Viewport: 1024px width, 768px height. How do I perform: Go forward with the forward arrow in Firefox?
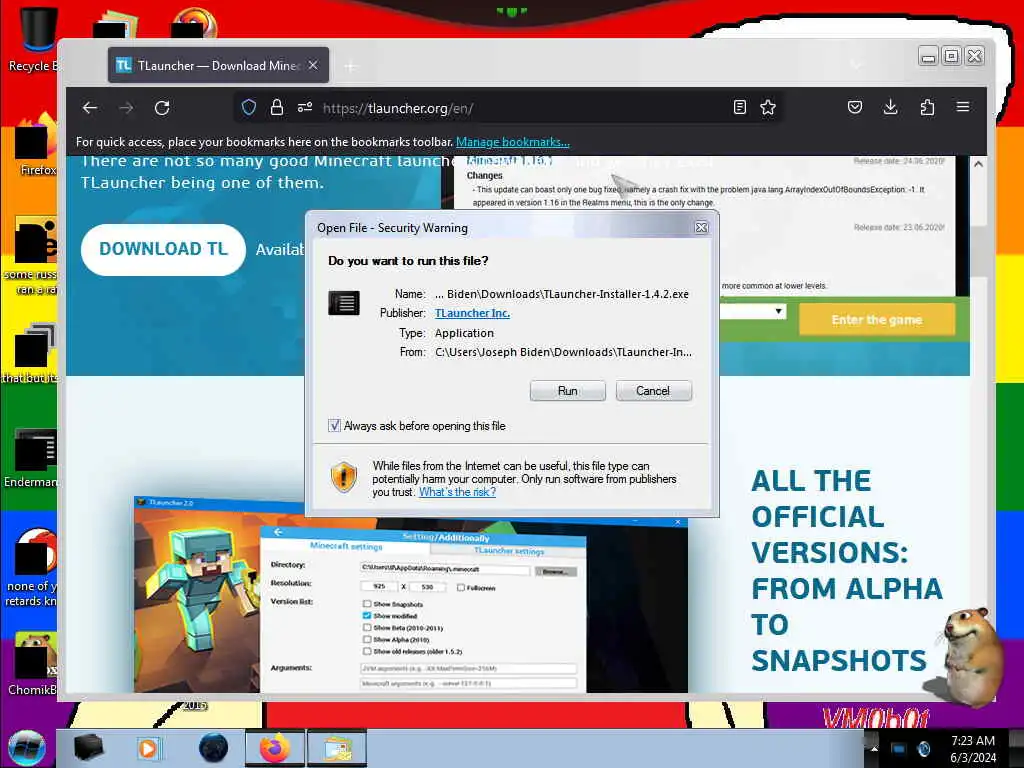pyautogui.click(x=126, y=108)
